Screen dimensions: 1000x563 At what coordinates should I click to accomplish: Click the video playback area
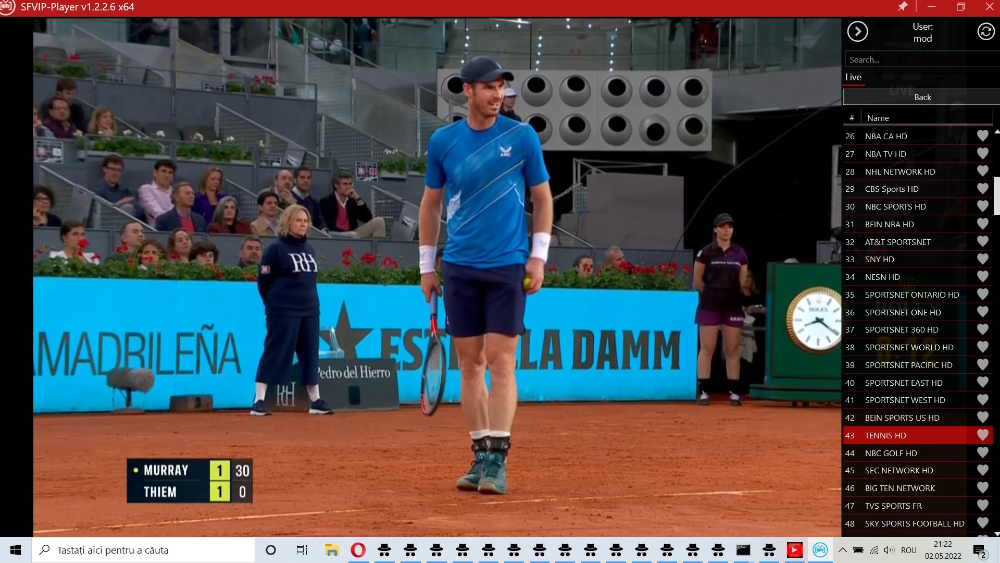438,277
